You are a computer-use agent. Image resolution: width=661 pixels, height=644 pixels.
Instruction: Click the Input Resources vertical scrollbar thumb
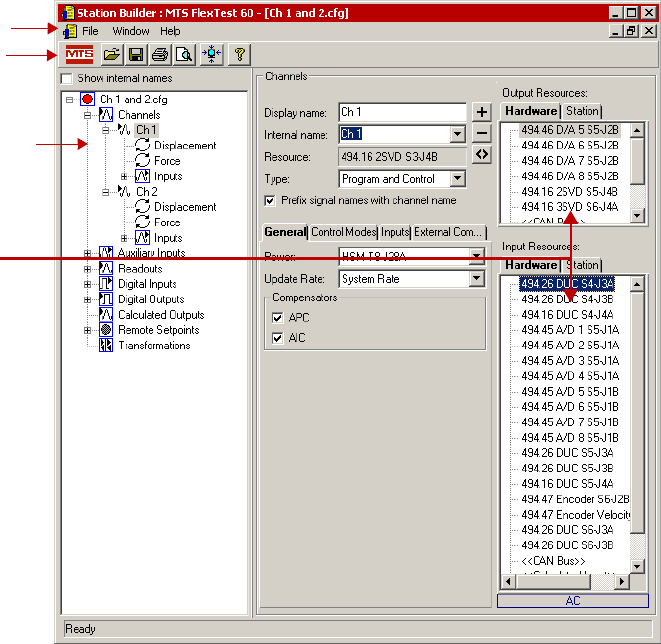(637, 413)
